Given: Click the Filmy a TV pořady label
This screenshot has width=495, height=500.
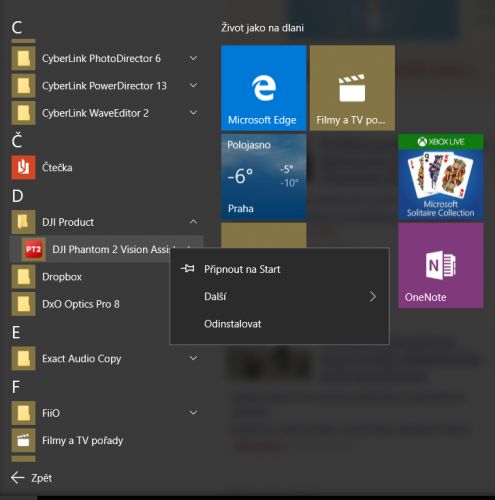Looking at the screenshot, I should click(x=83, y=441).
